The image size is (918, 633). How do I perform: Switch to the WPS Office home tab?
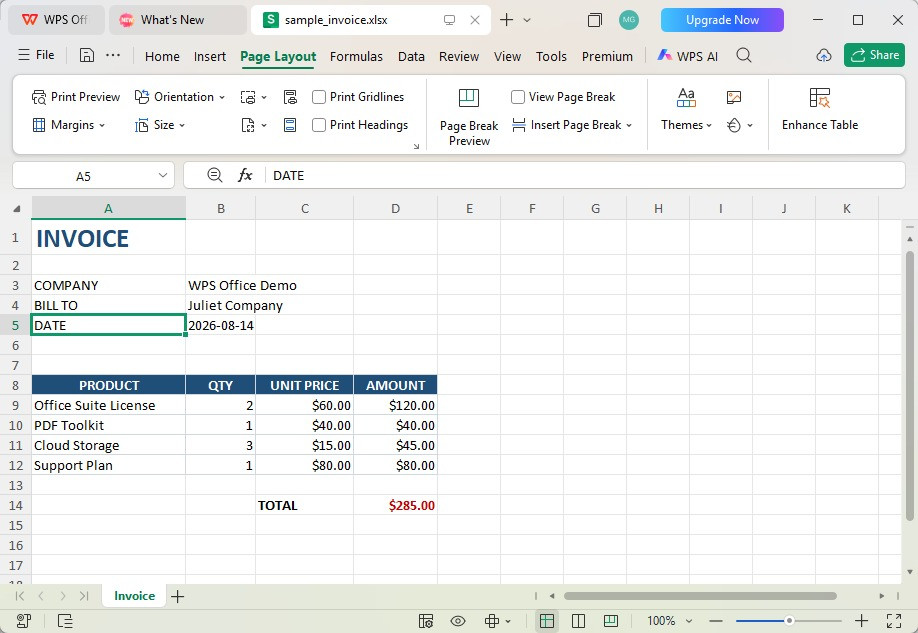[57, 20]
